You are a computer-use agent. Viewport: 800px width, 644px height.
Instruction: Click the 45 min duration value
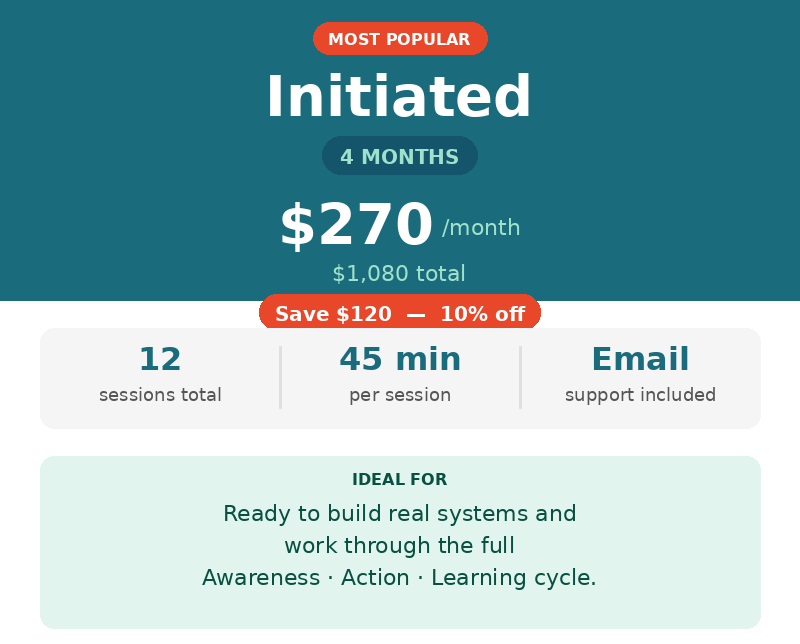click(x=400, y=359)
